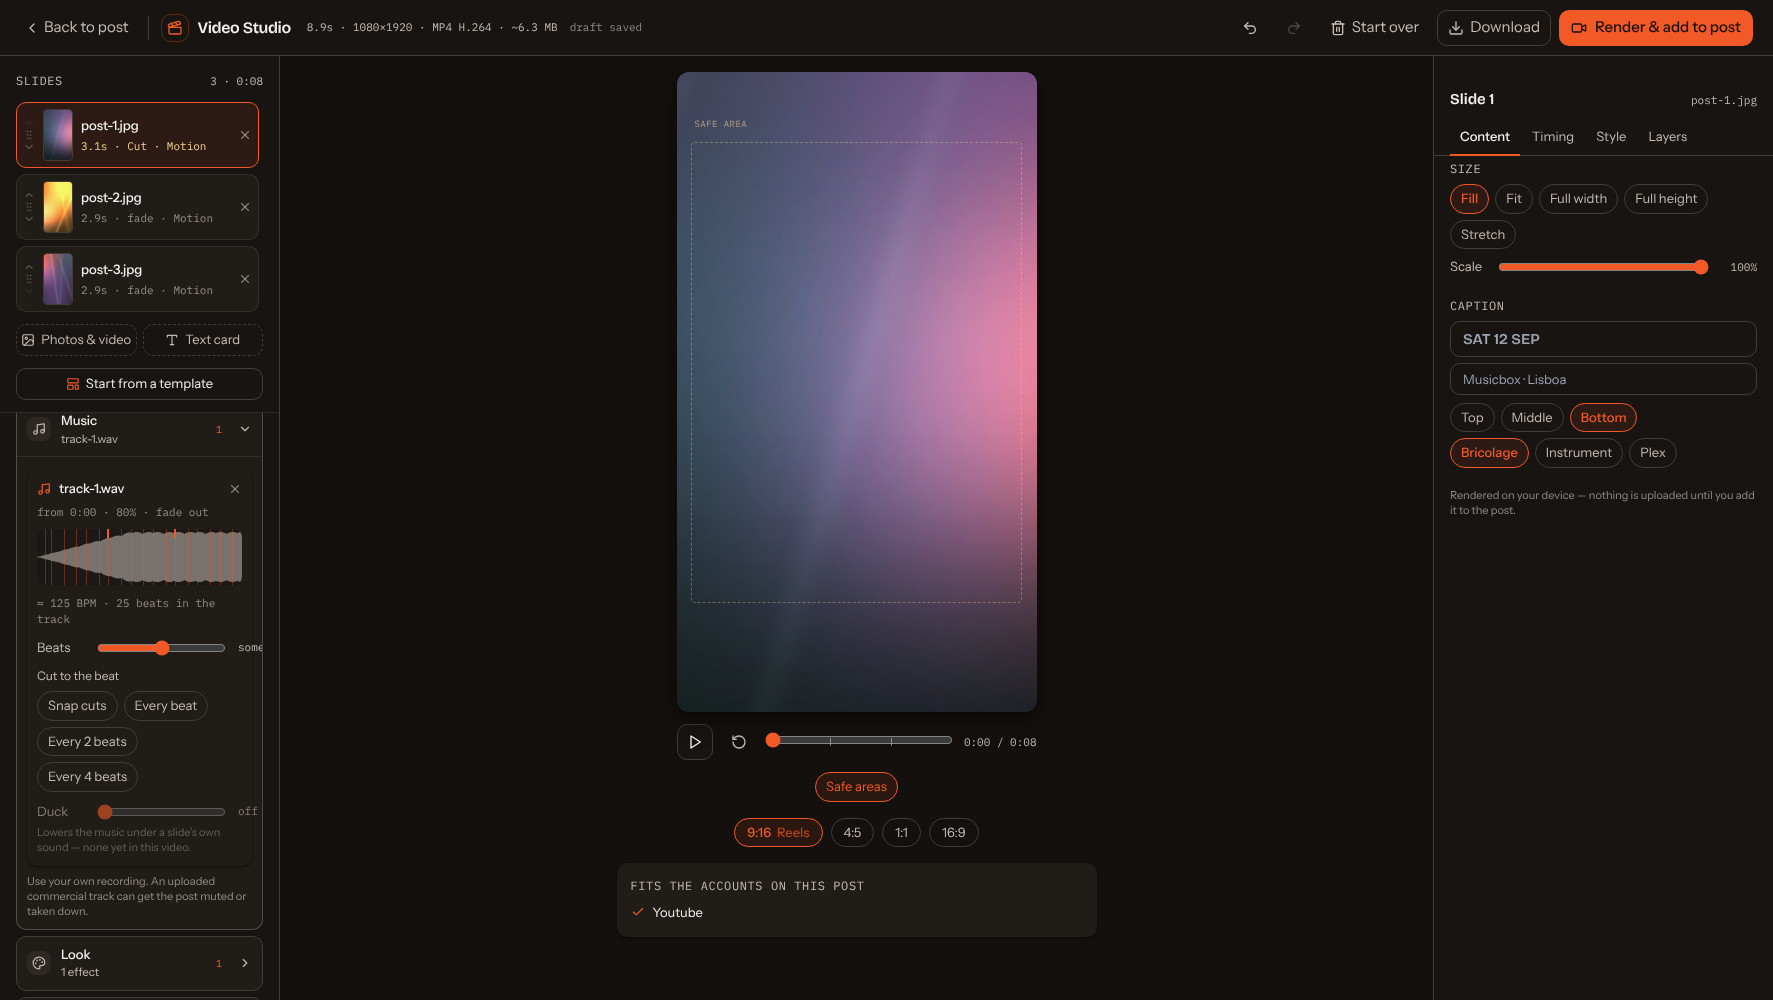The width and height of the screenshot is (1773, 1000).
Task: Switch to the Timing tab
Action: (1553, 137)
